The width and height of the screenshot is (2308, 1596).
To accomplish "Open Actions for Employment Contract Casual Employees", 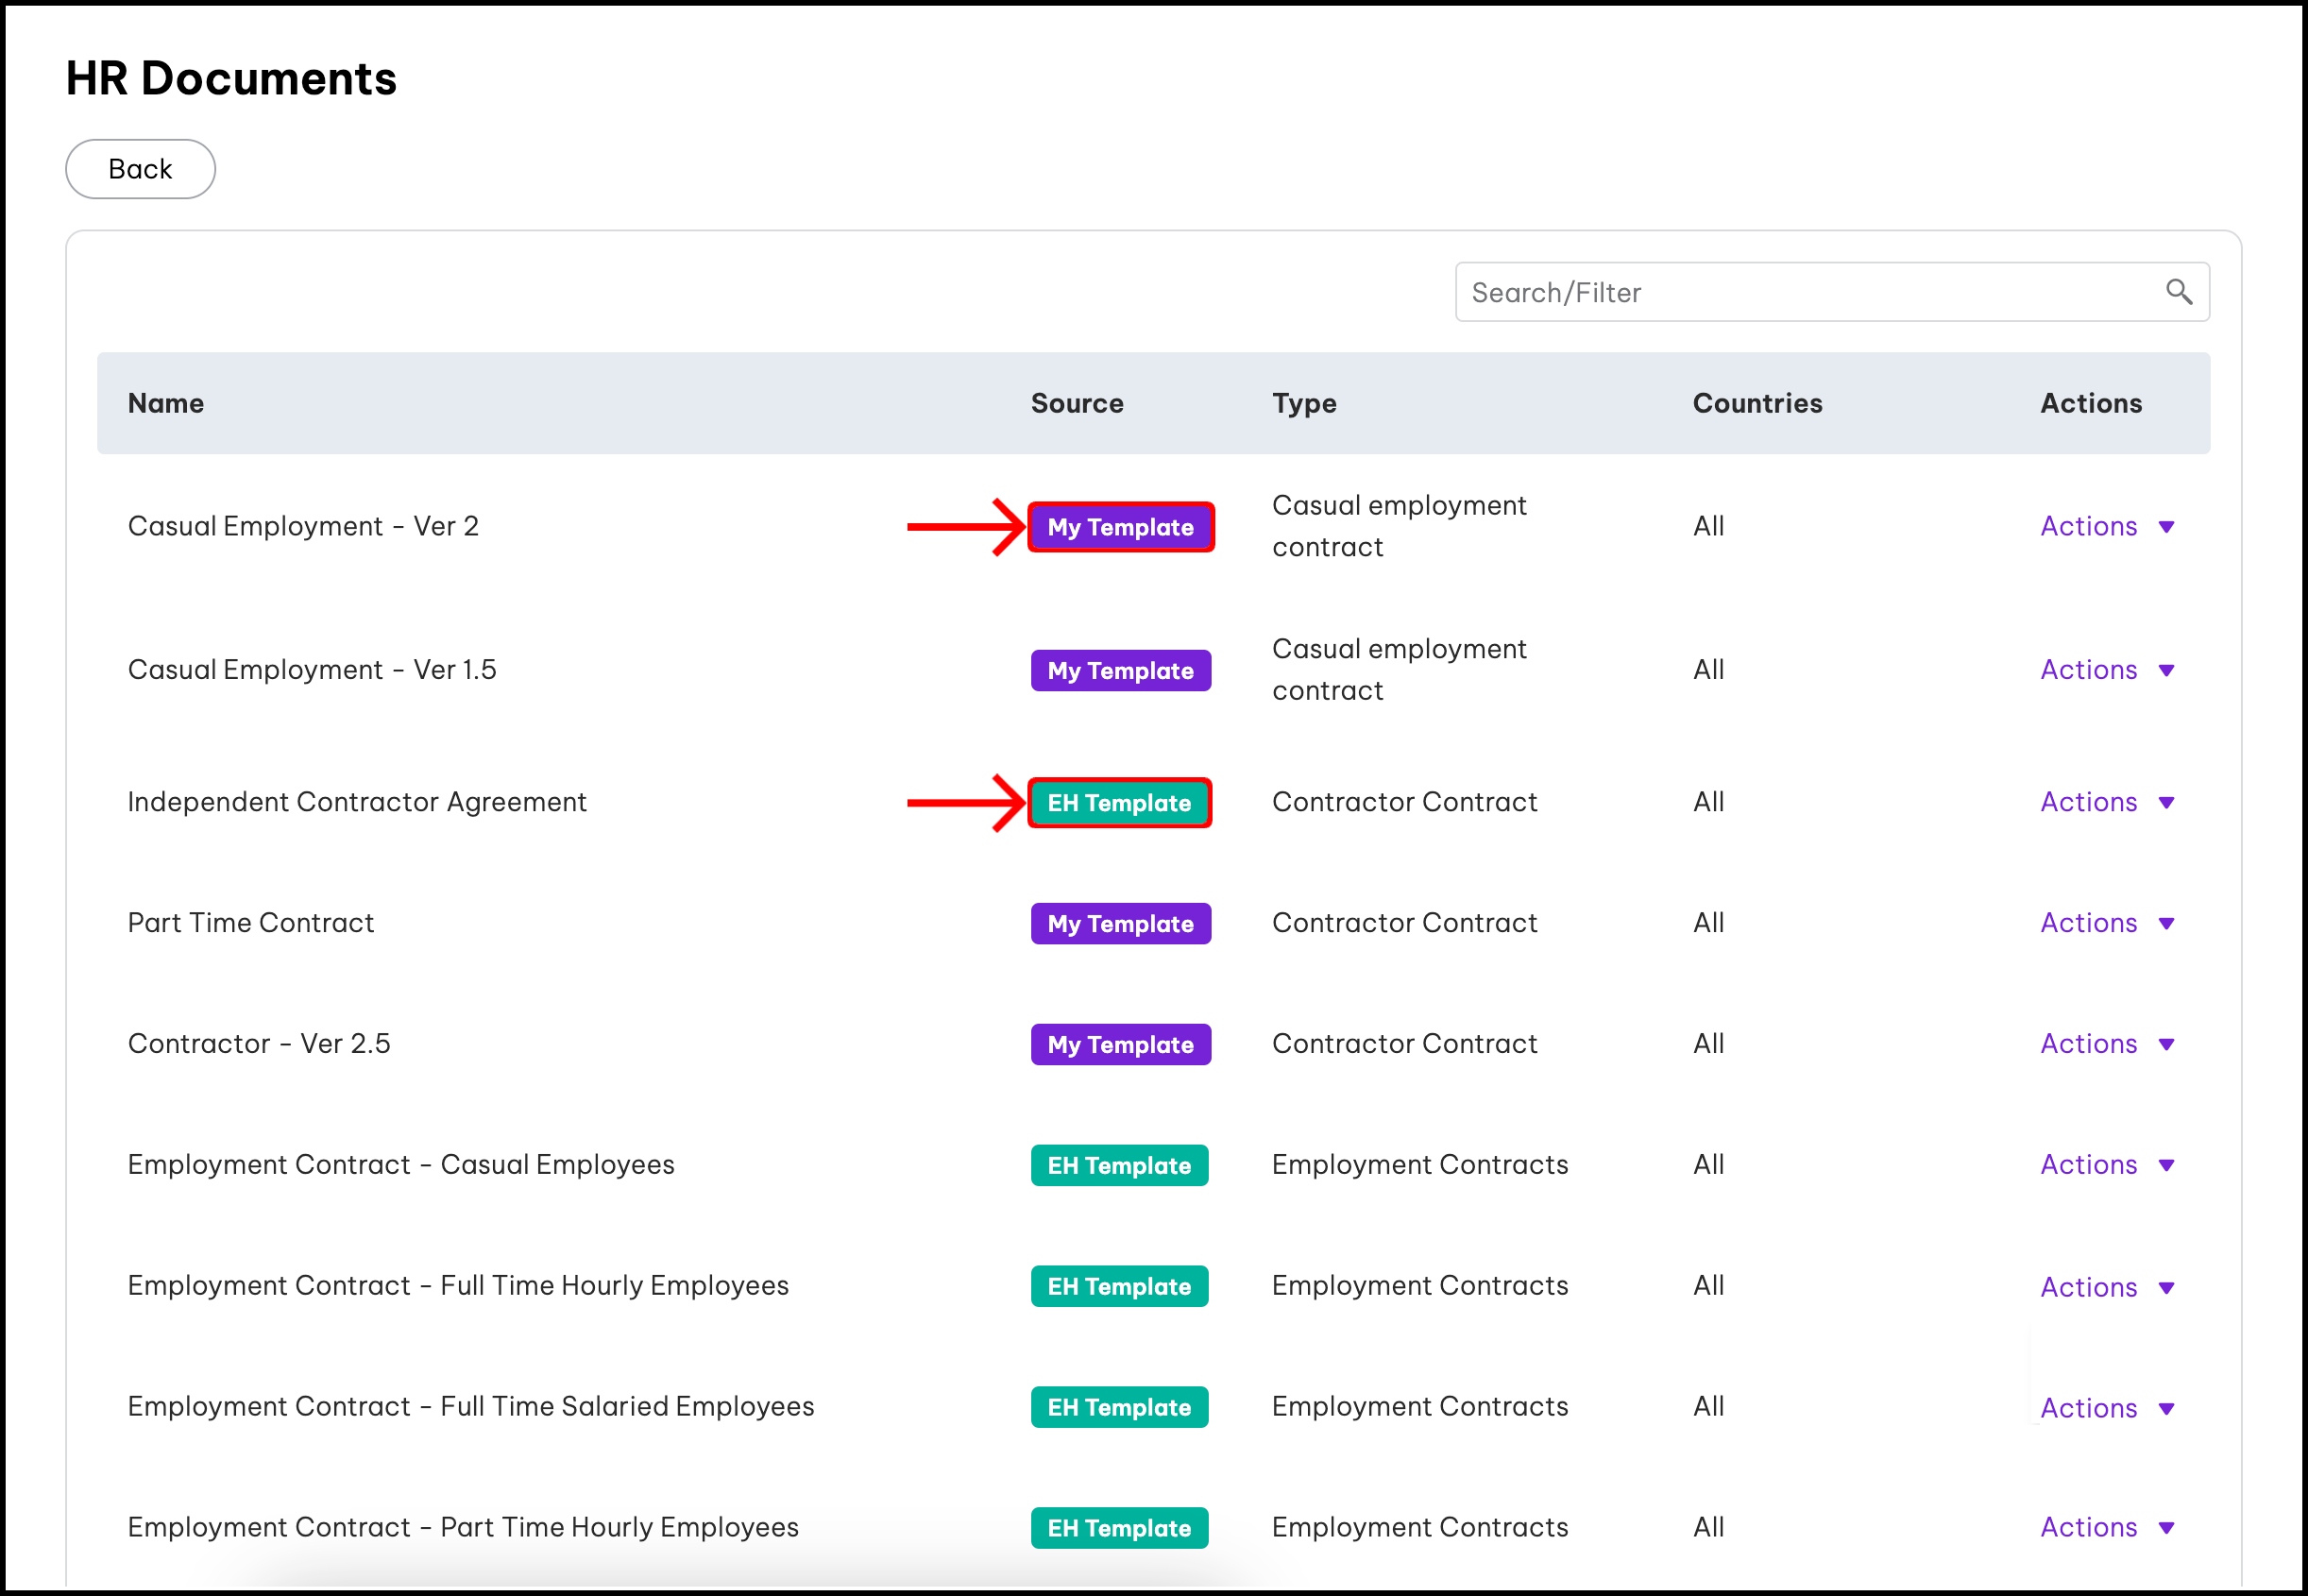I will [2106, 1165].
